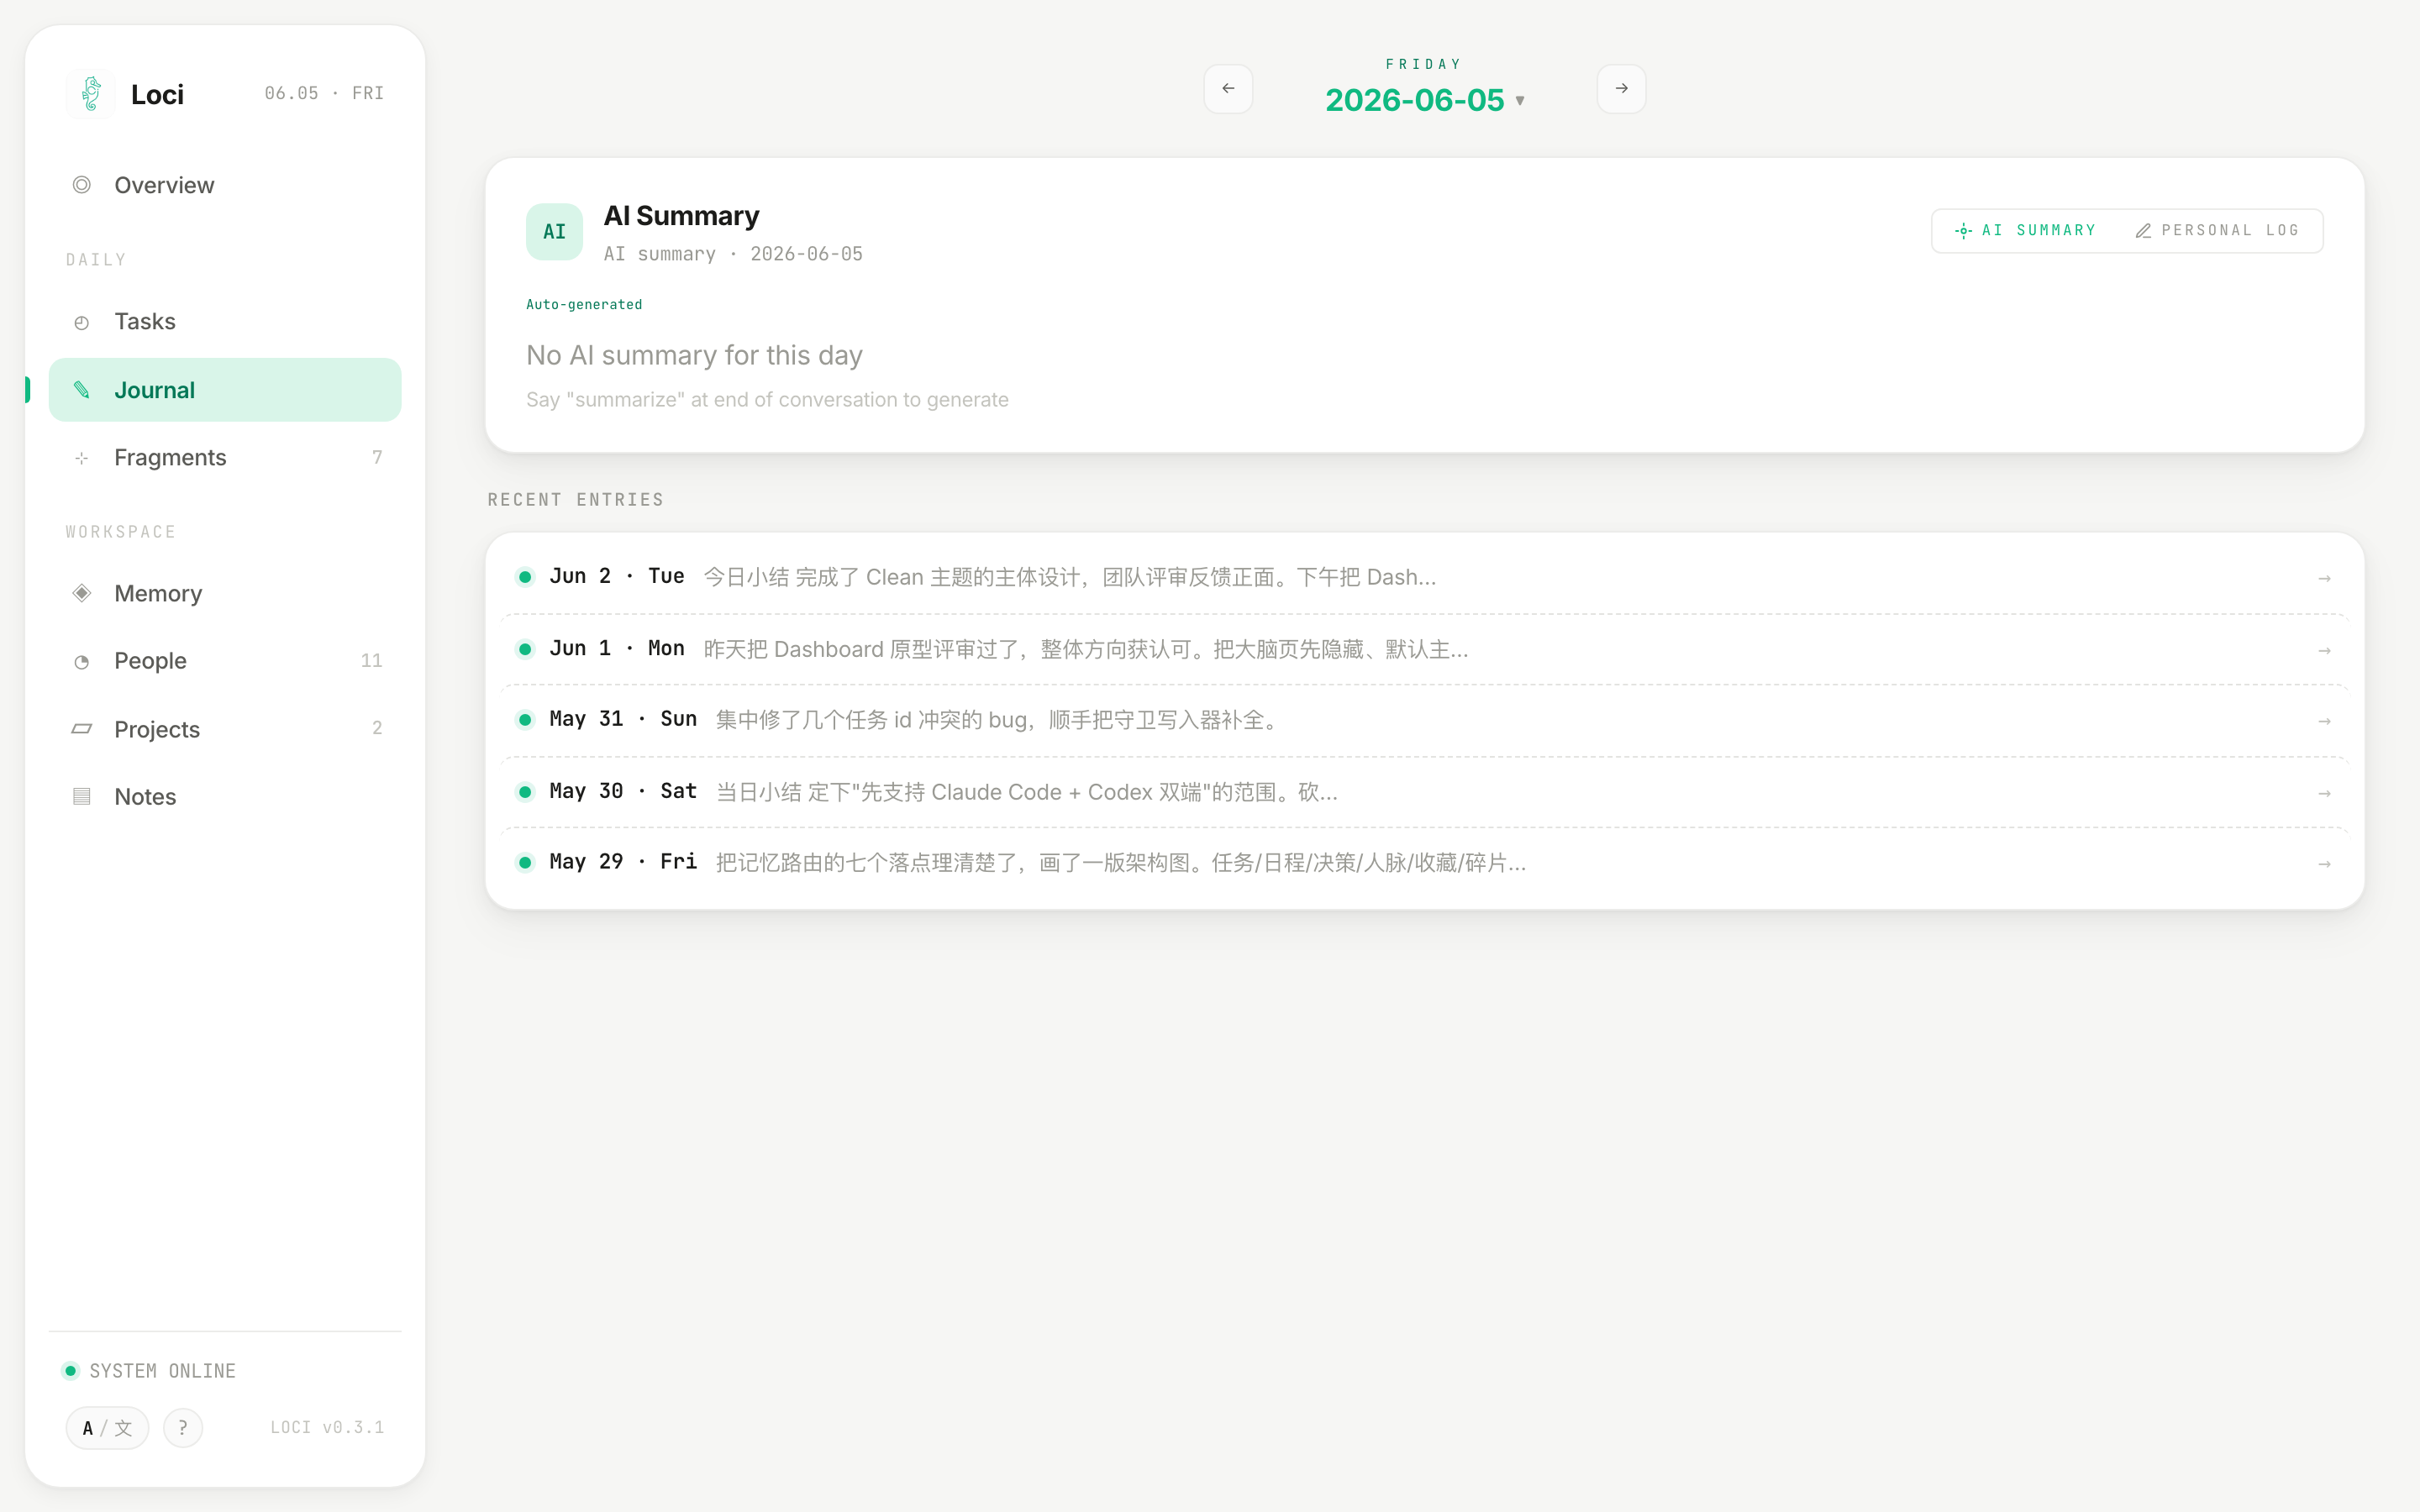This screenshot has width=2420, height=1512.
Task: Expand the May 29 Fri entry arrow
Action: (x=2324, y=863)
